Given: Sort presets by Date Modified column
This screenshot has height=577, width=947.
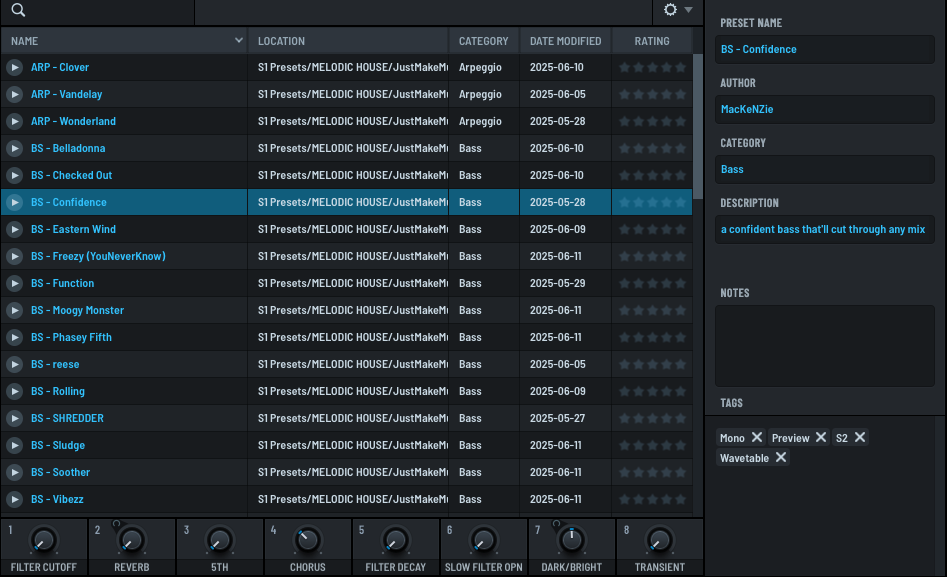Looking at the screenshot, I should 565,41.
